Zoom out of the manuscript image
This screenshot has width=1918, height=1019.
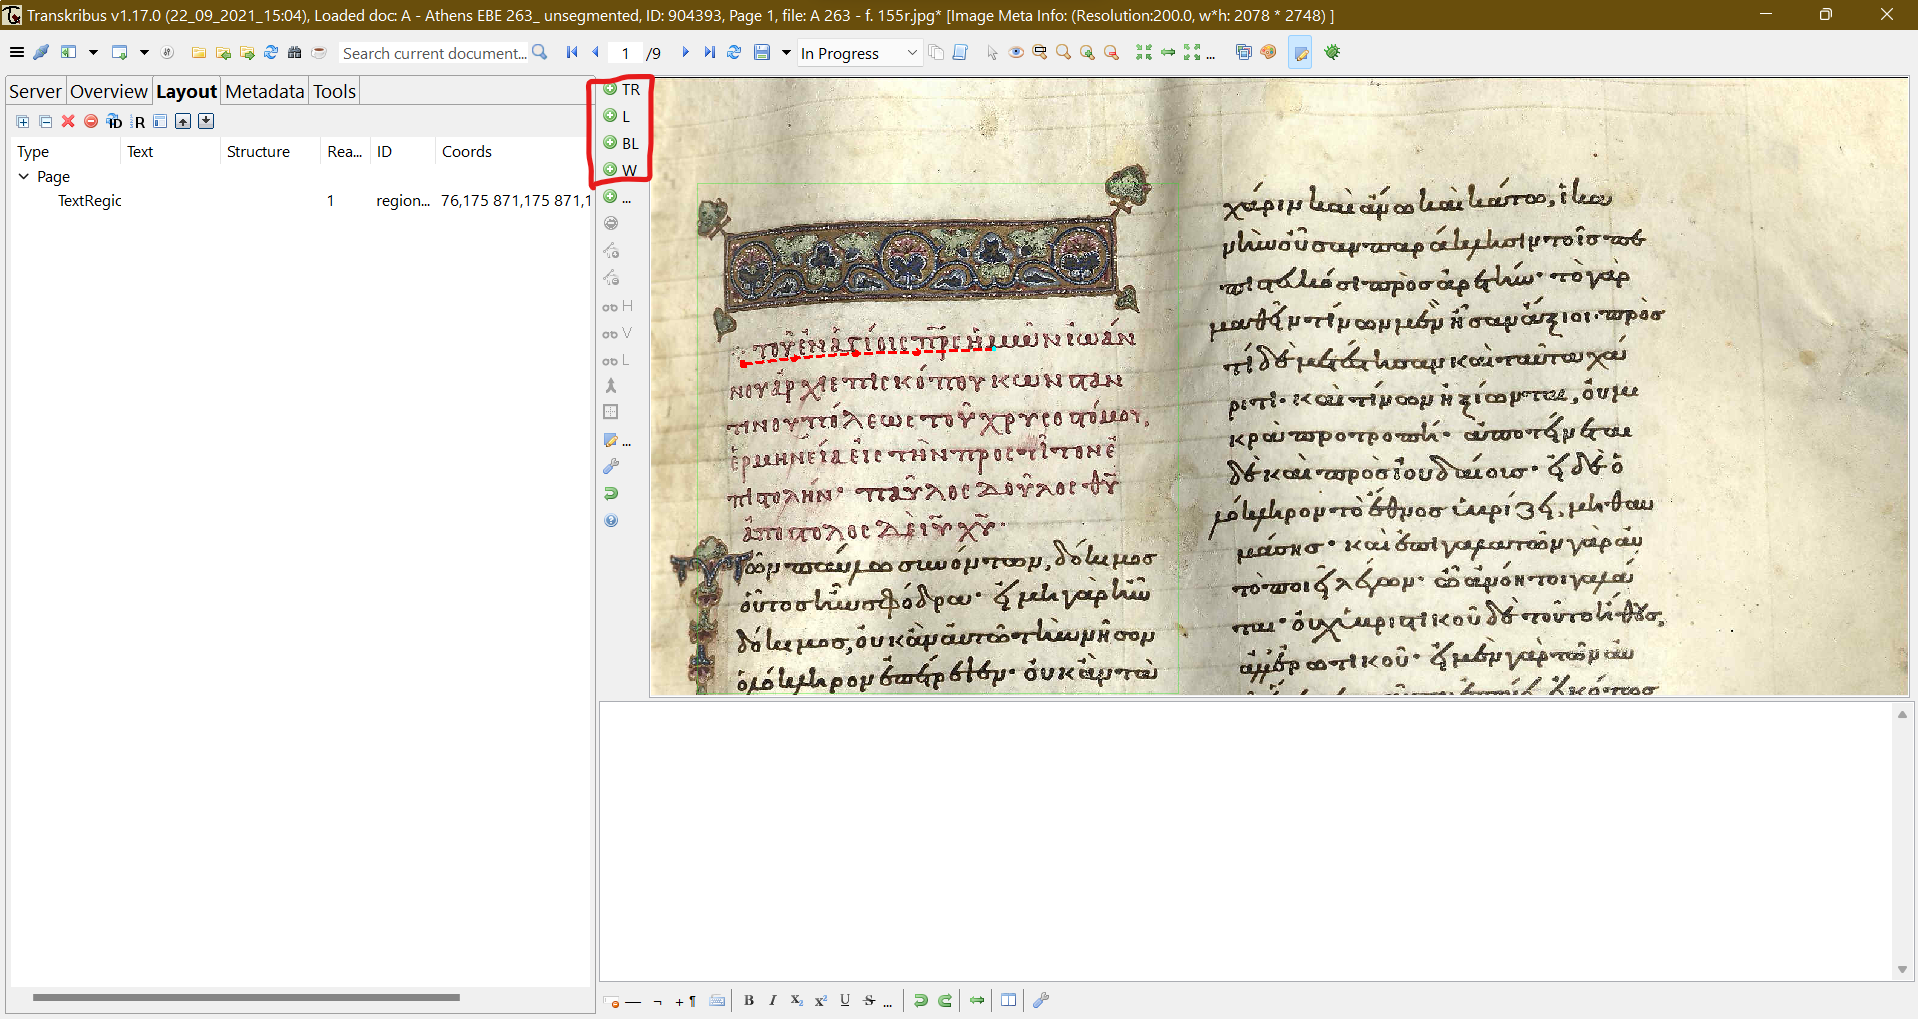pyautogui.click(x=1111, y=53)
